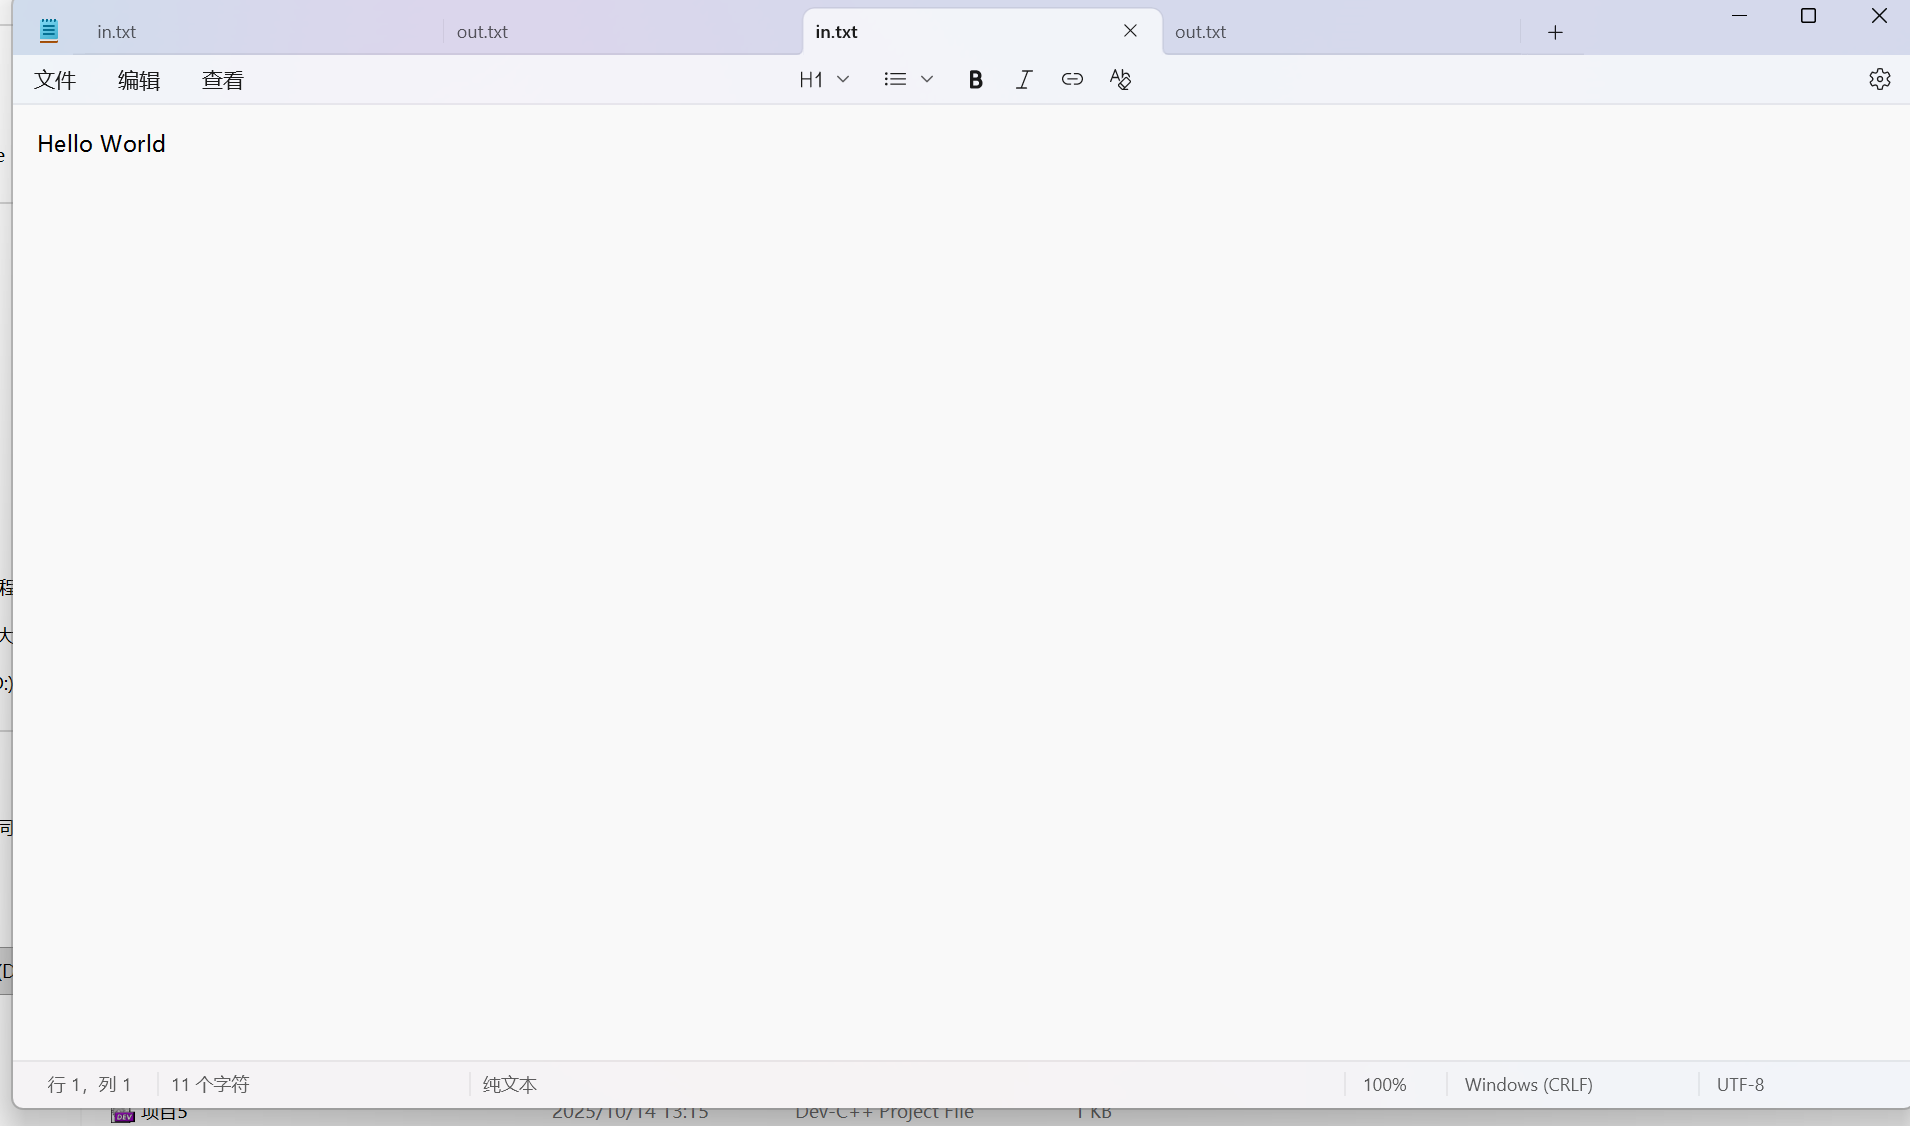Open the H1 heading style dropdown
The width and height of the screenshot is (1910, 1126).
tap(824, 80)
